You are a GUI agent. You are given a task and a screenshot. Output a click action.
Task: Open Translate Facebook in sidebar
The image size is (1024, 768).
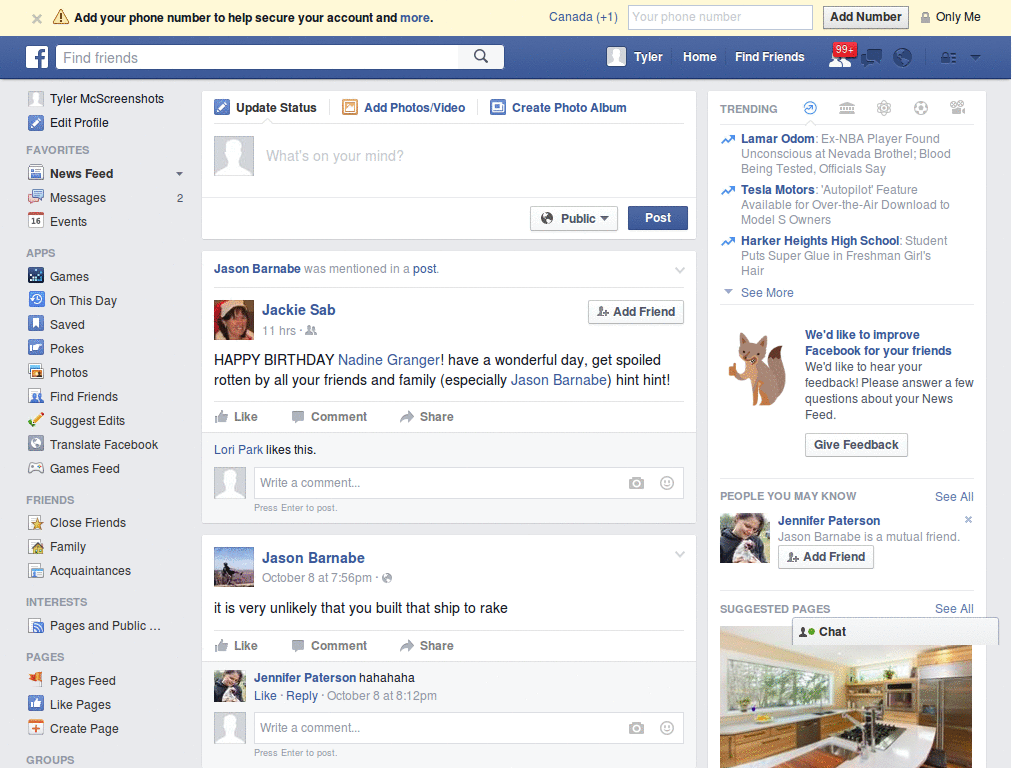93,445
